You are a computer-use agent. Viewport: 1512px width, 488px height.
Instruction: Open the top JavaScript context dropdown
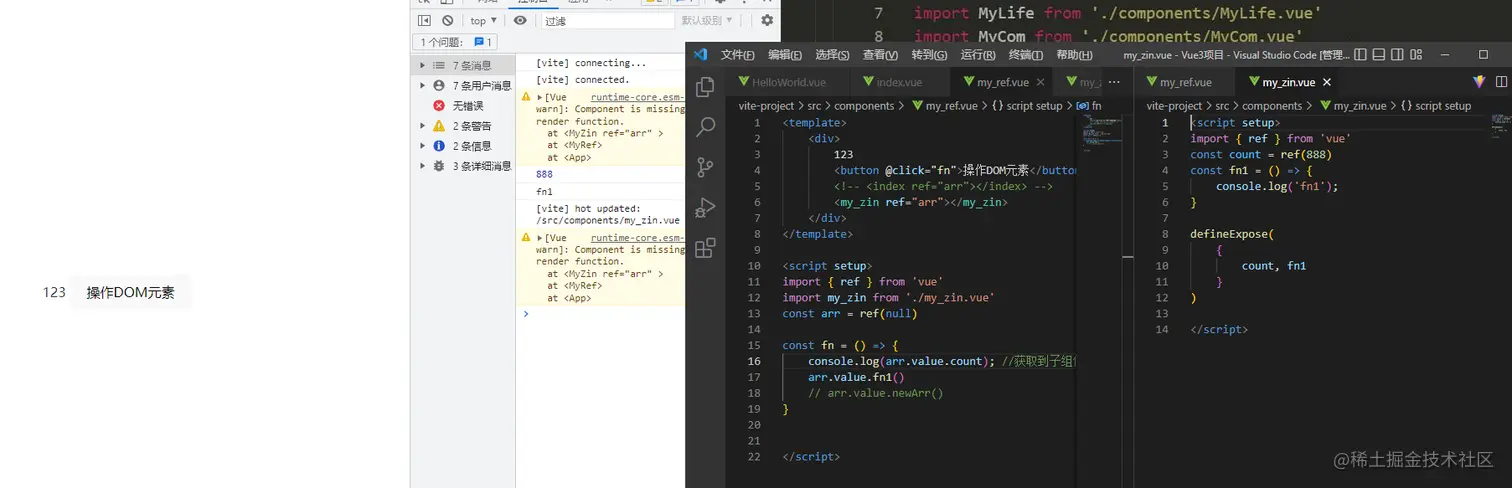484,20
